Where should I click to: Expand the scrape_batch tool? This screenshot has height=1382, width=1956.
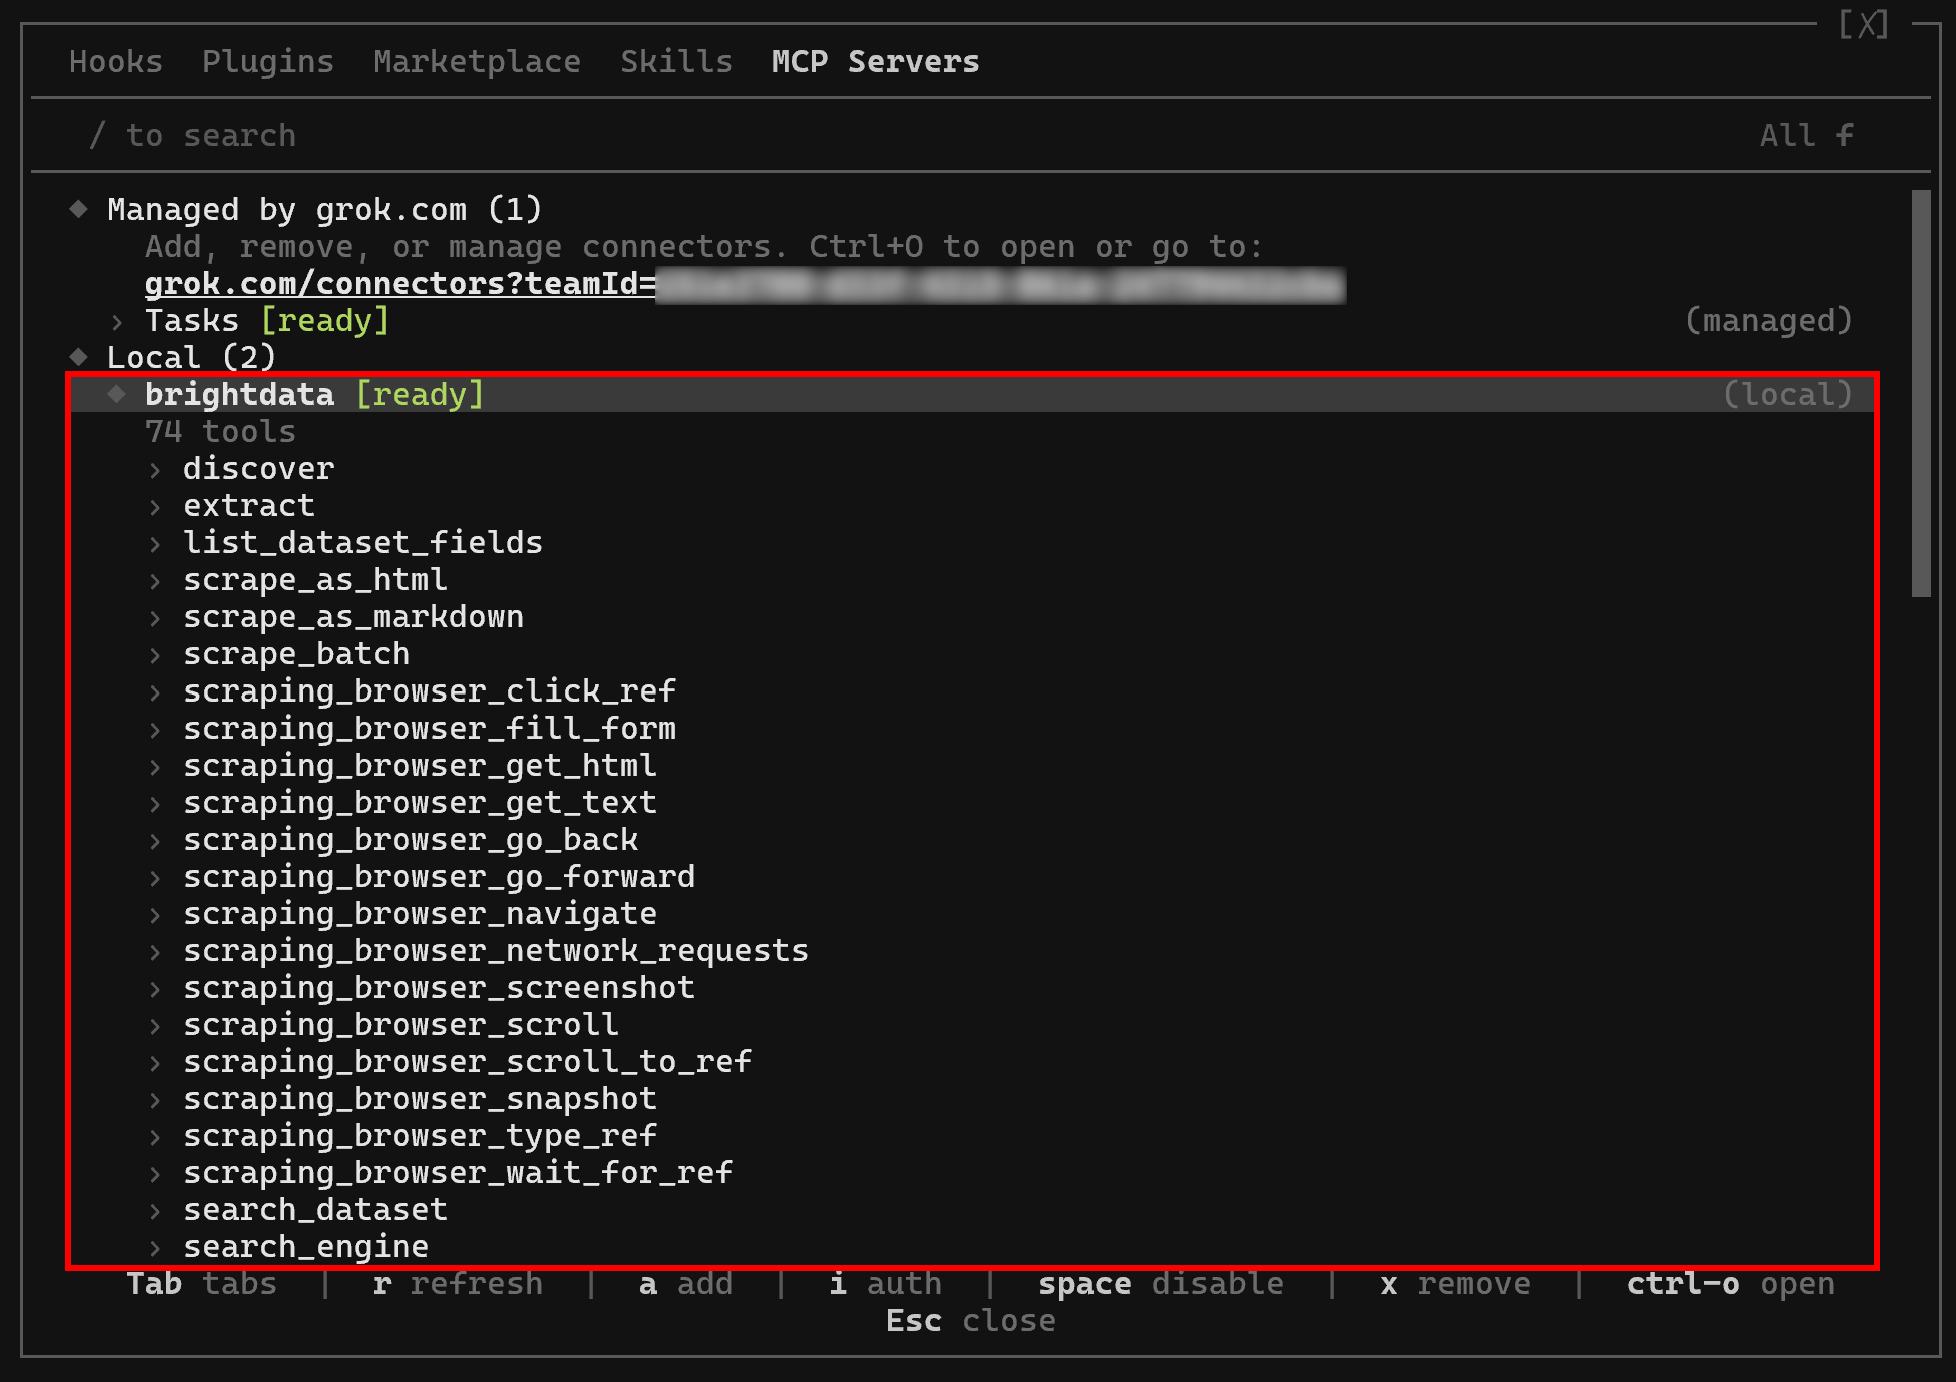point(155,655)
